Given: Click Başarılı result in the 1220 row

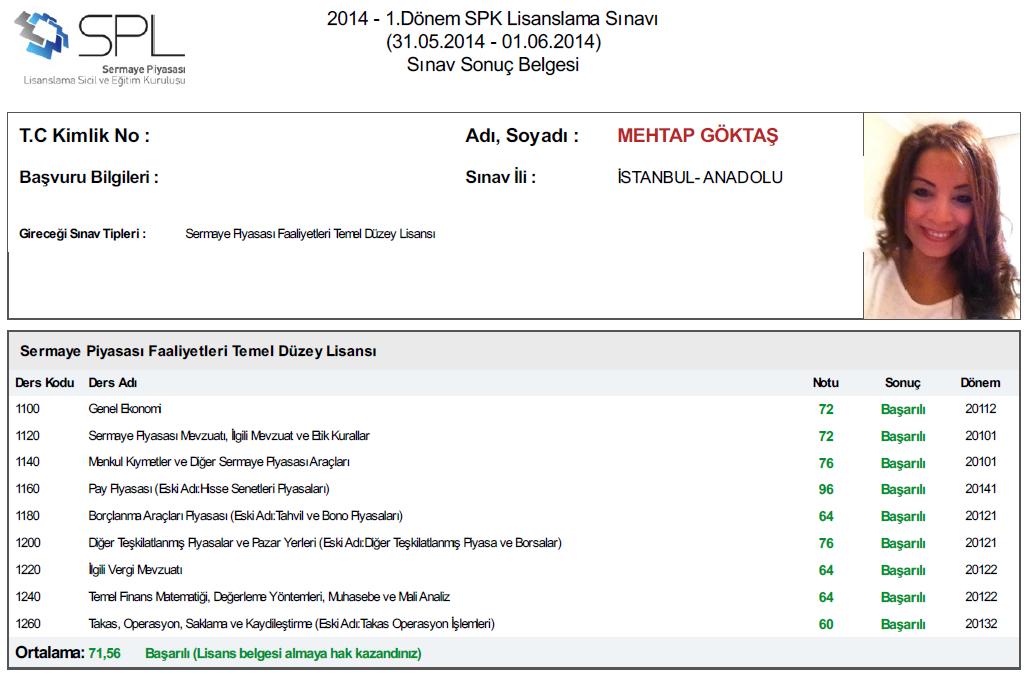Looking at the screenshot, I should pos(903,570).
